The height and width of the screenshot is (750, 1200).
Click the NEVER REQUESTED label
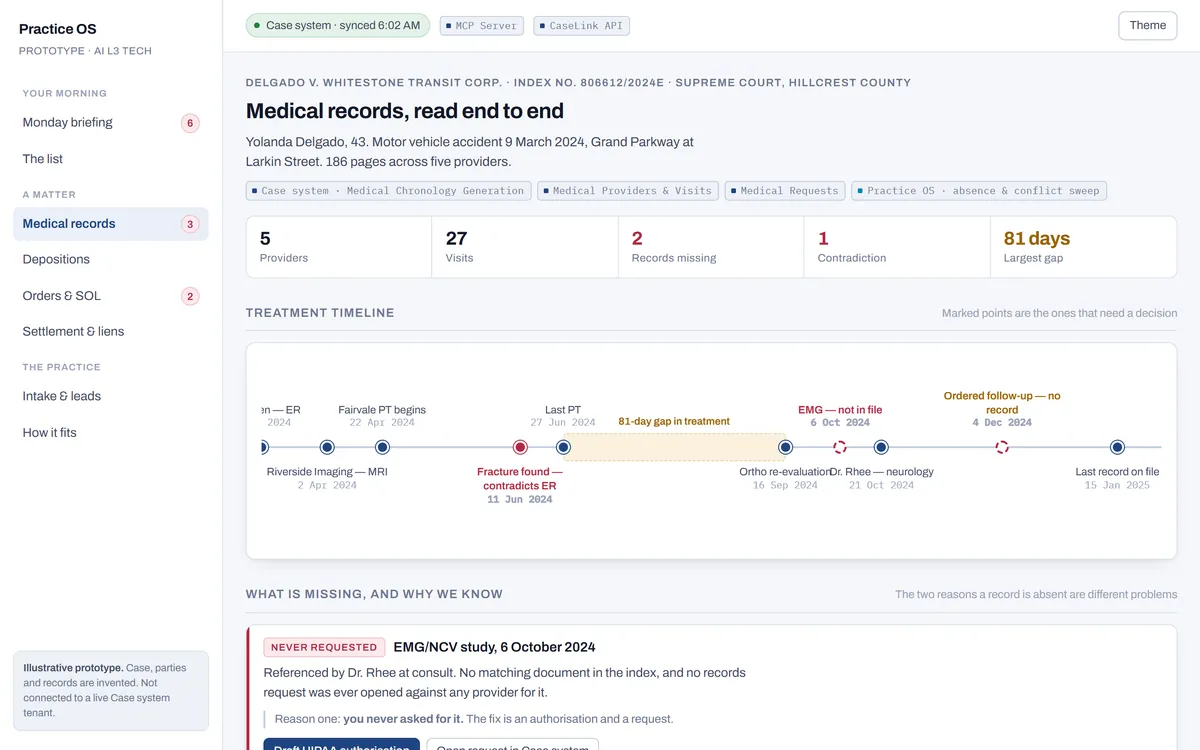(324, 647)
